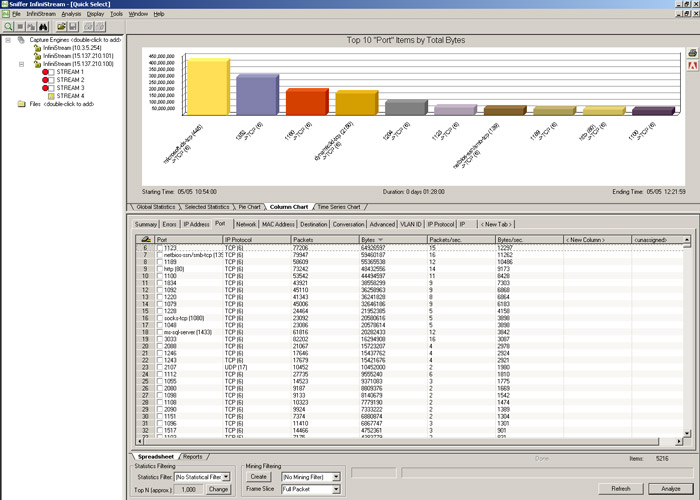
Task: Select the IP Address tab
Action: [196, 224]
